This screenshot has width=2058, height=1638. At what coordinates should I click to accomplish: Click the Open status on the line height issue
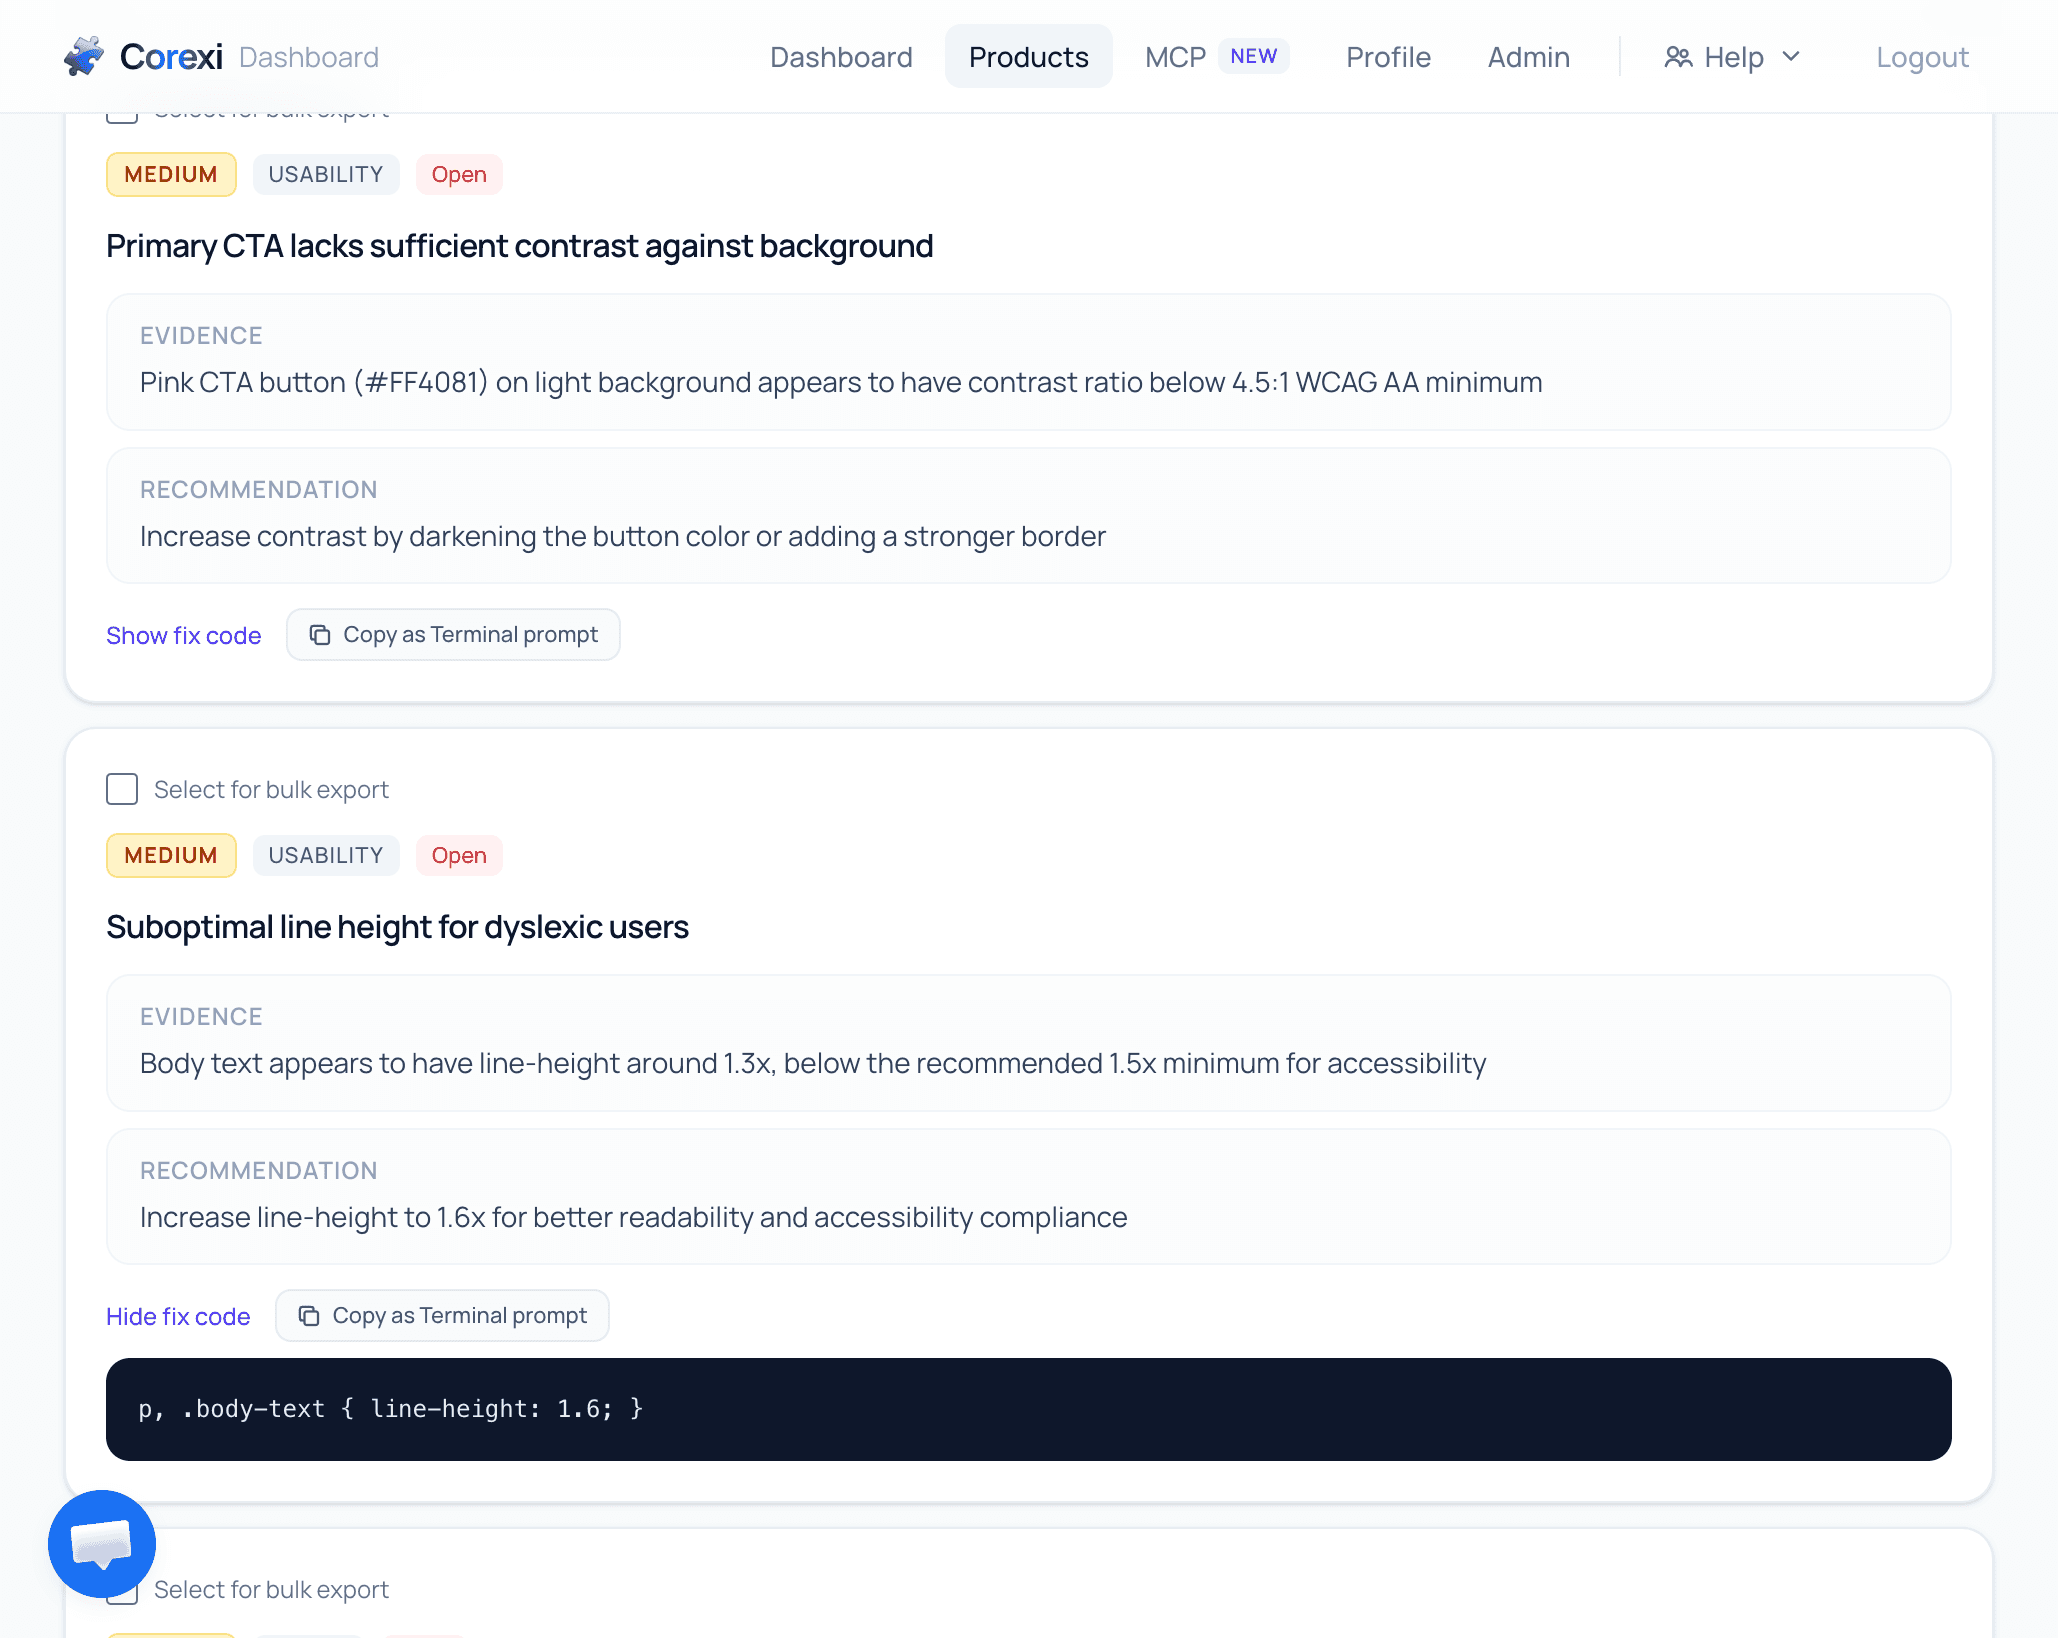tap(459, 855)
